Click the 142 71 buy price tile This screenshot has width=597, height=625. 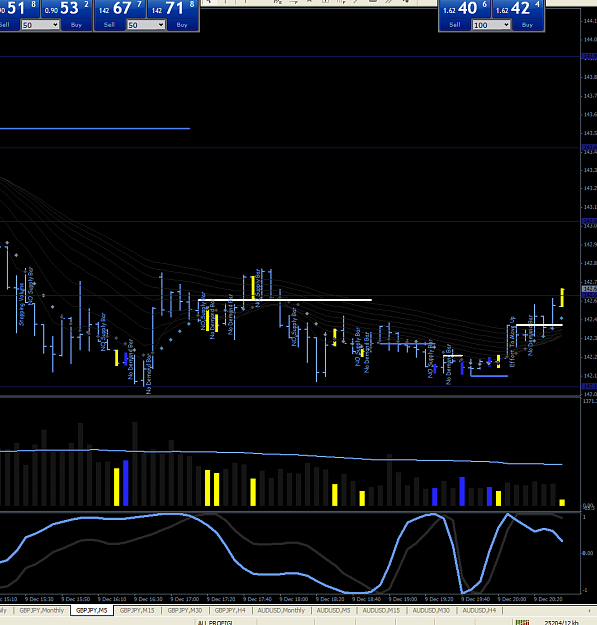click(173, 9)
